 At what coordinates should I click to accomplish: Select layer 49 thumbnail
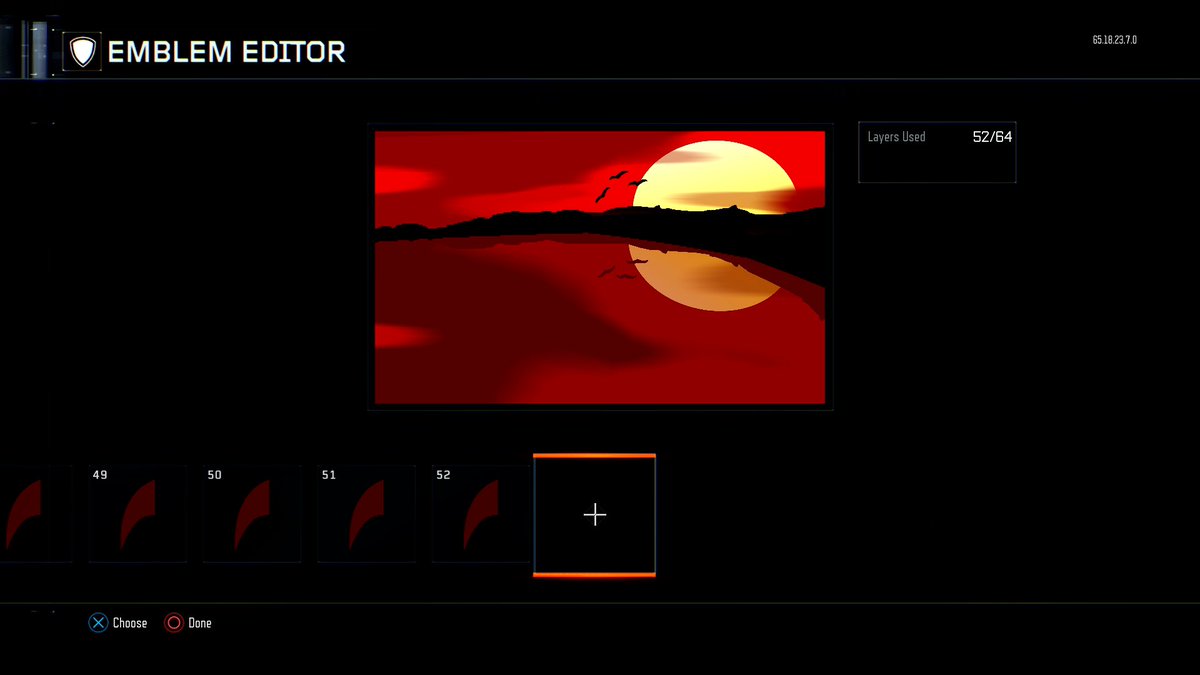click(138, 514)
